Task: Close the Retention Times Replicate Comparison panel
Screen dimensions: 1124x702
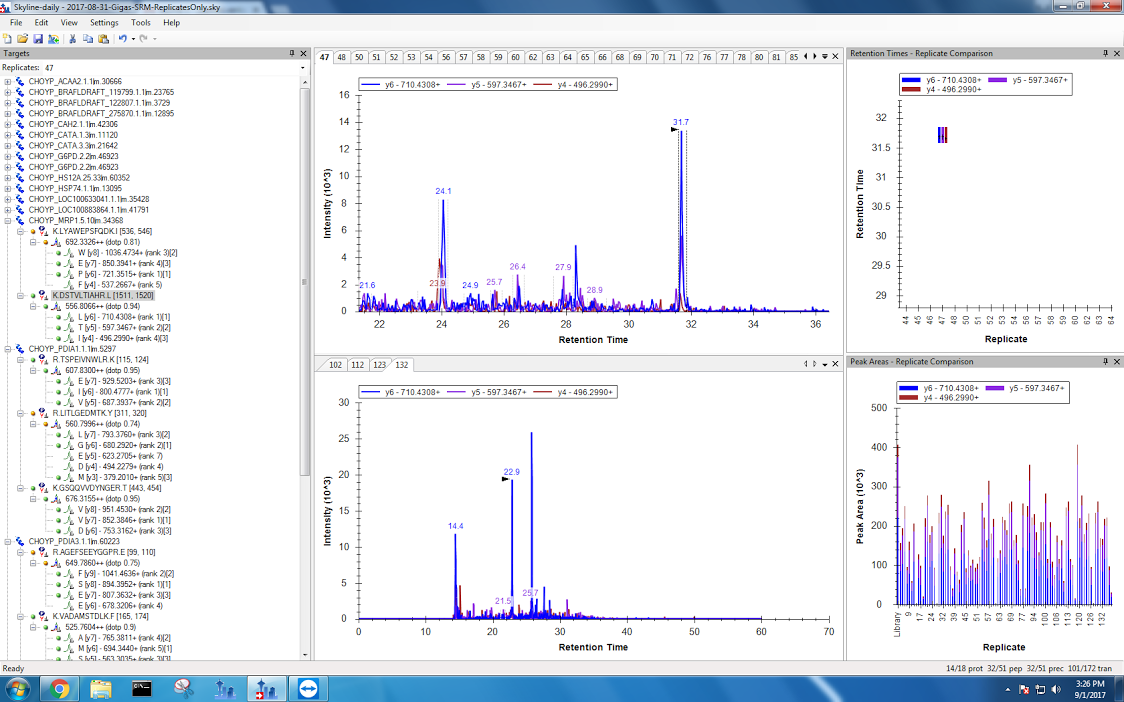Action: point(1117,53)
